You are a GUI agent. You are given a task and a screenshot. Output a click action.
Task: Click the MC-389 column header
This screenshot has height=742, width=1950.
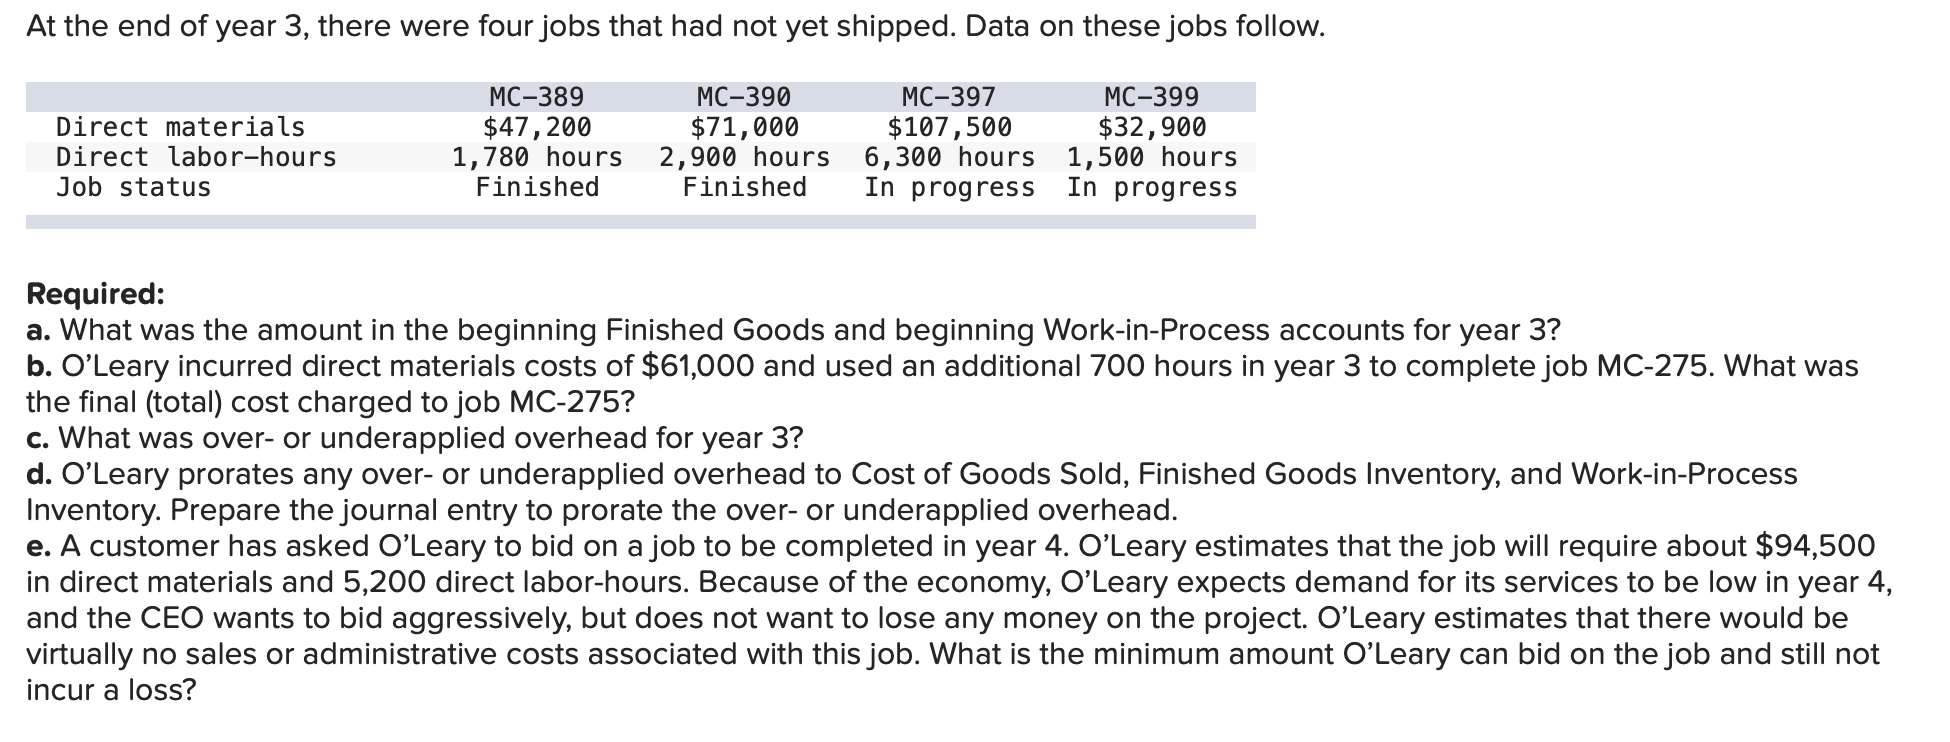(537, 97)
